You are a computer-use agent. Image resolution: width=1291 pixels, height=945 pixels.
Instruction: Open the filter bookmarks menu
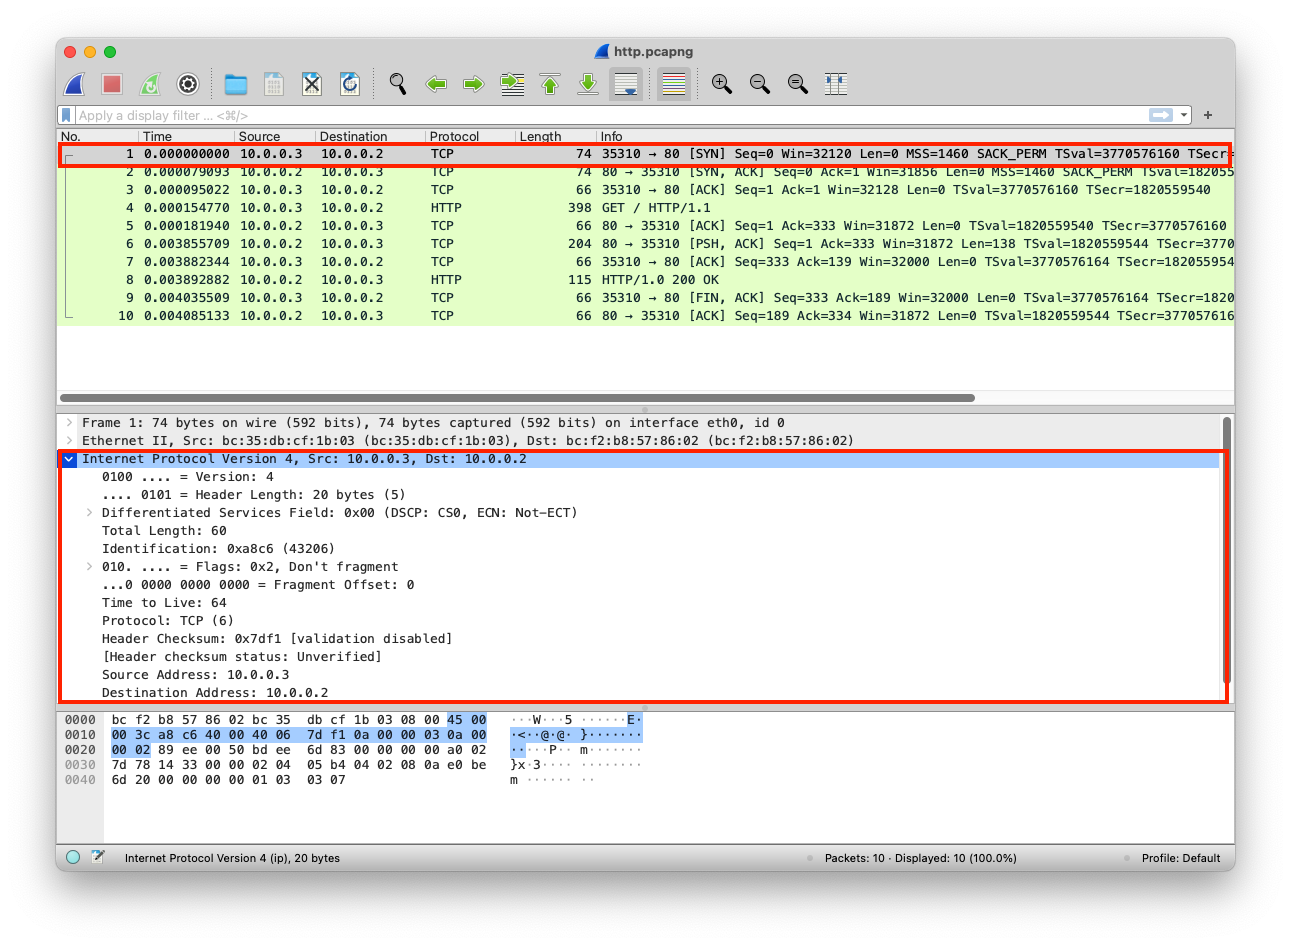pyautogui.click(x=66, y=115)
